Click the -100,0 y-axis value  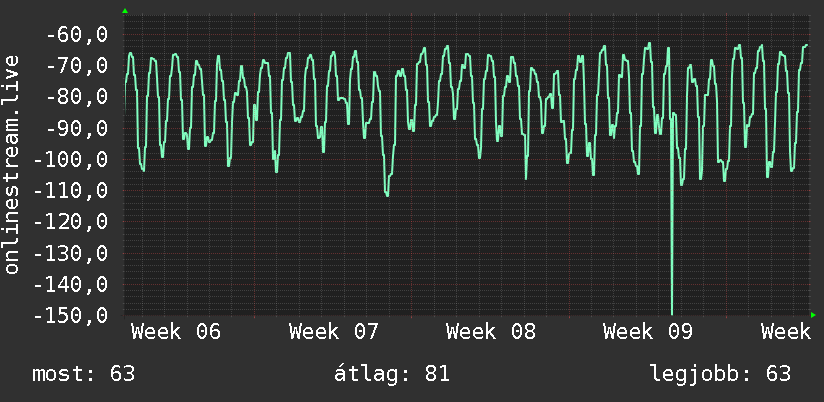70,160
